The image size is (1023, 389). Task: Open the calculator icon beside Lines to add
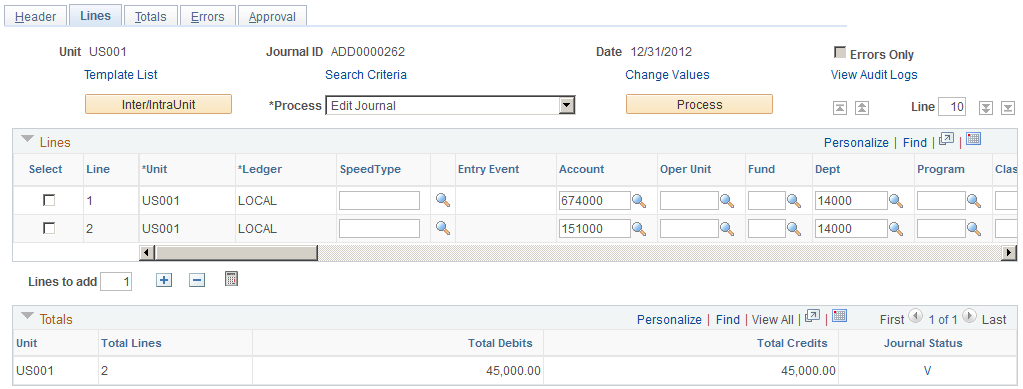pyautogui.click(x=231, y=279)
